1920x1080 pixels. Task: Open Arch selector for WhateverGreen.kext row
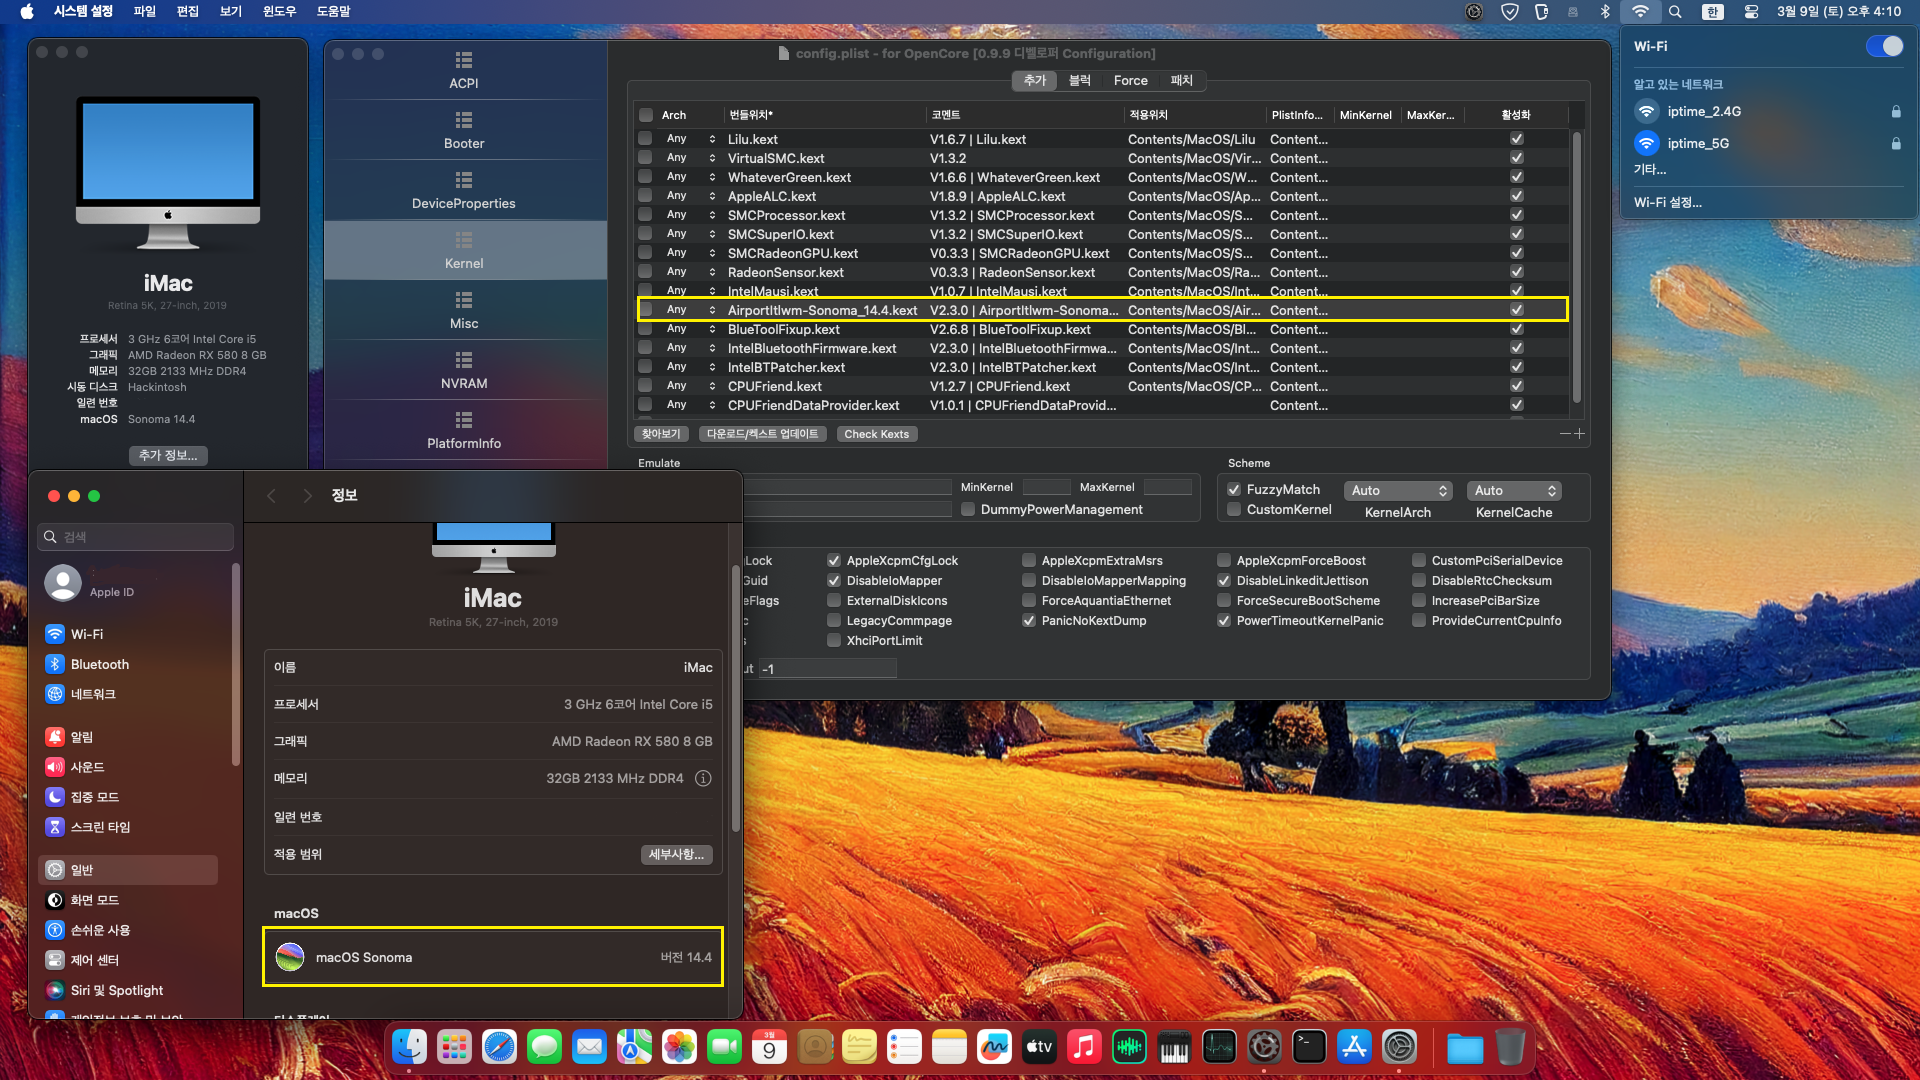(x=712, y=177)
